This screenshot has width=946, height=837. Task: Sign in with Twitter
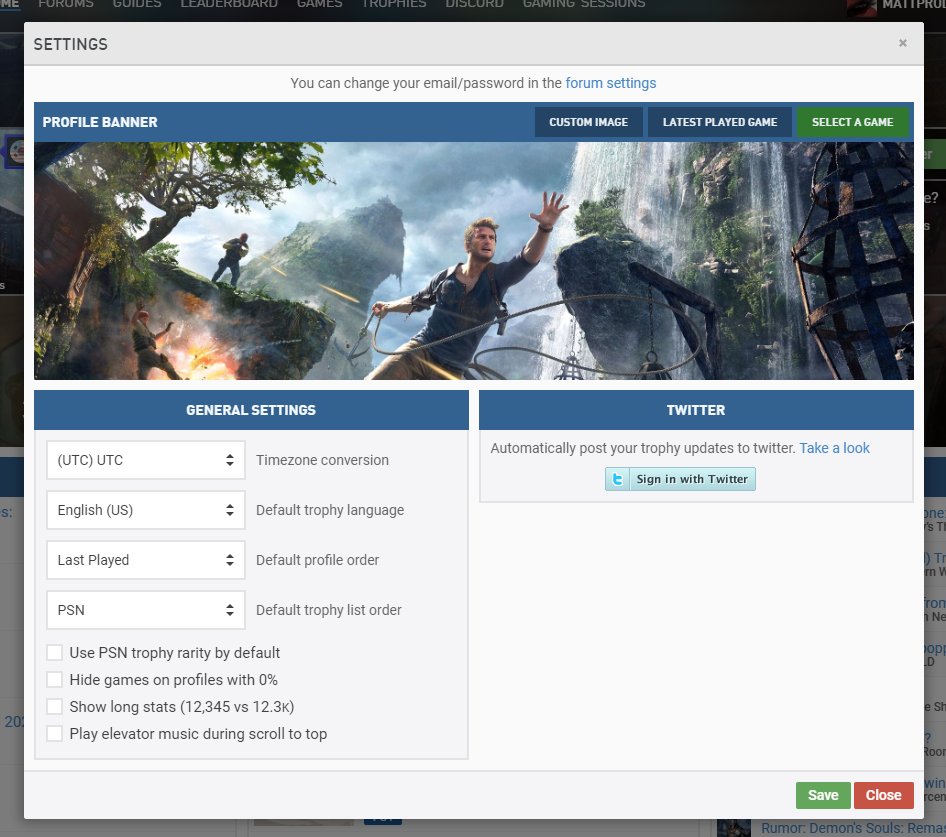tap(680, 479)
